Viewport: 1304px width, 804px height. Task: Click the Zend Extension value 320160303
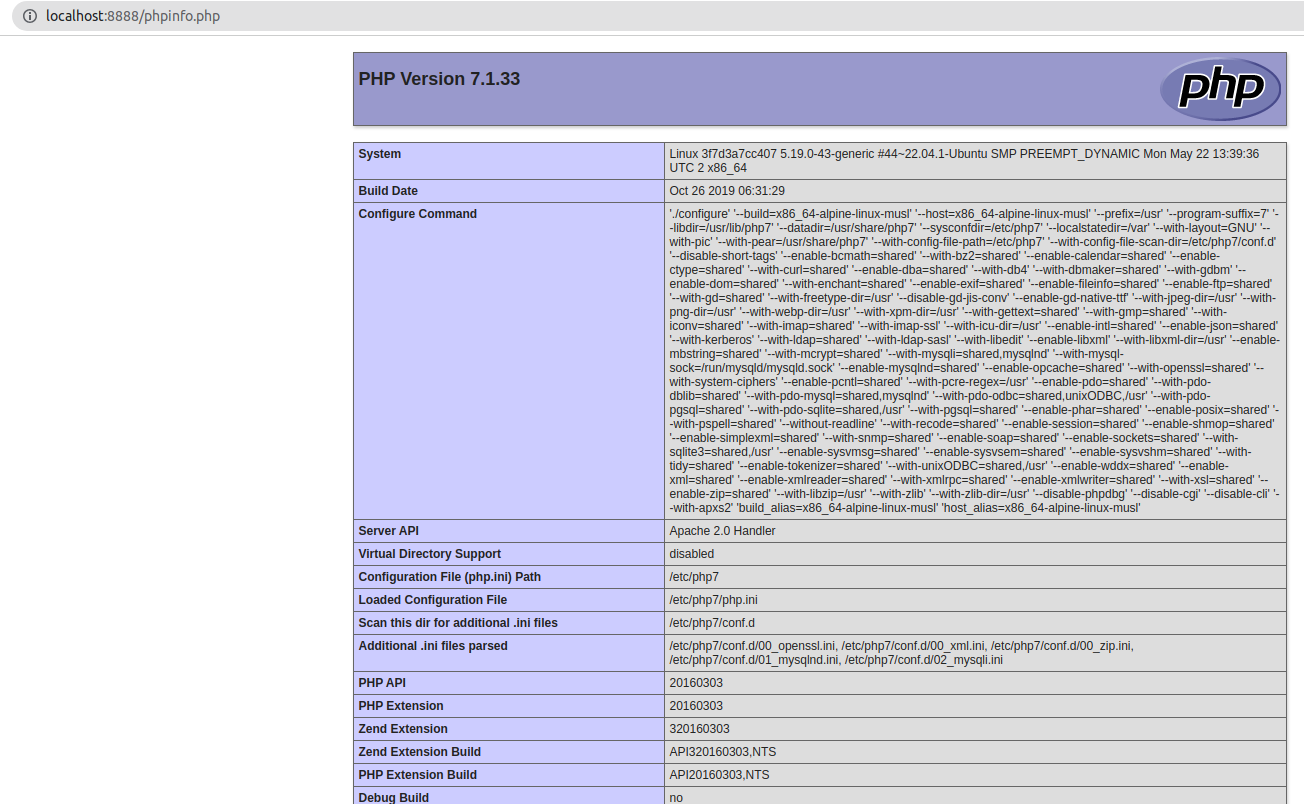[x=699, y=729]
